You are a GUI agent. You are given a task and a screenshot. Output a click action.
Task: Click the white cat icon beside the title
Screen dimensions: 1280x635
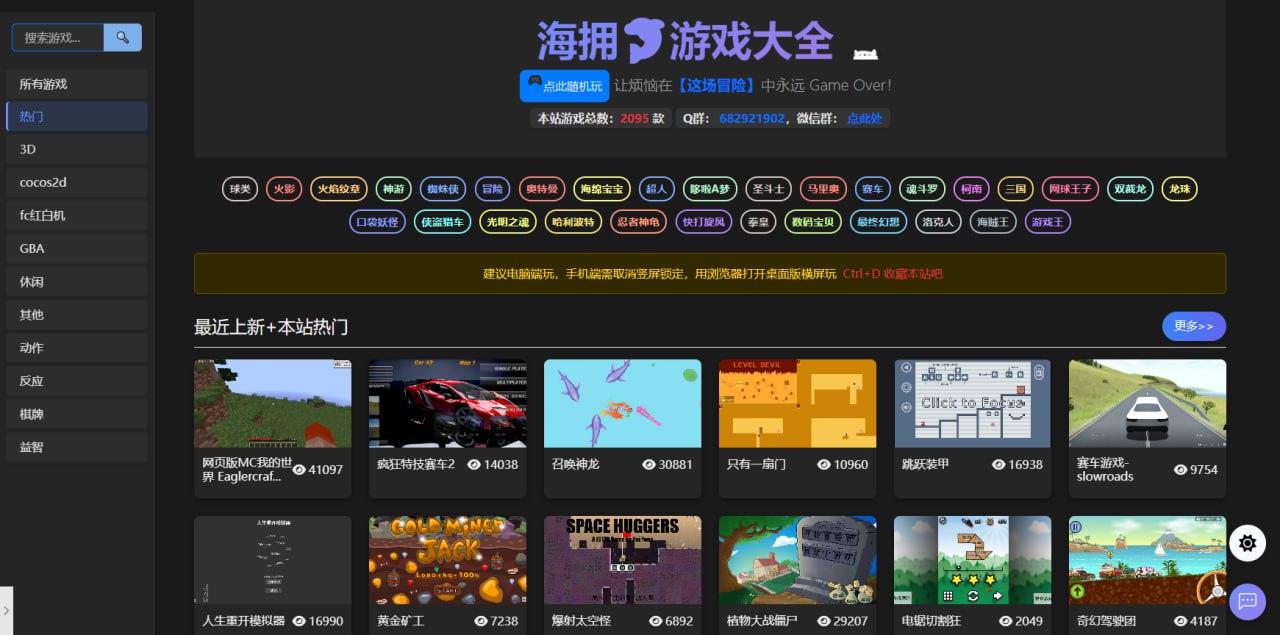tap(865, 54)
